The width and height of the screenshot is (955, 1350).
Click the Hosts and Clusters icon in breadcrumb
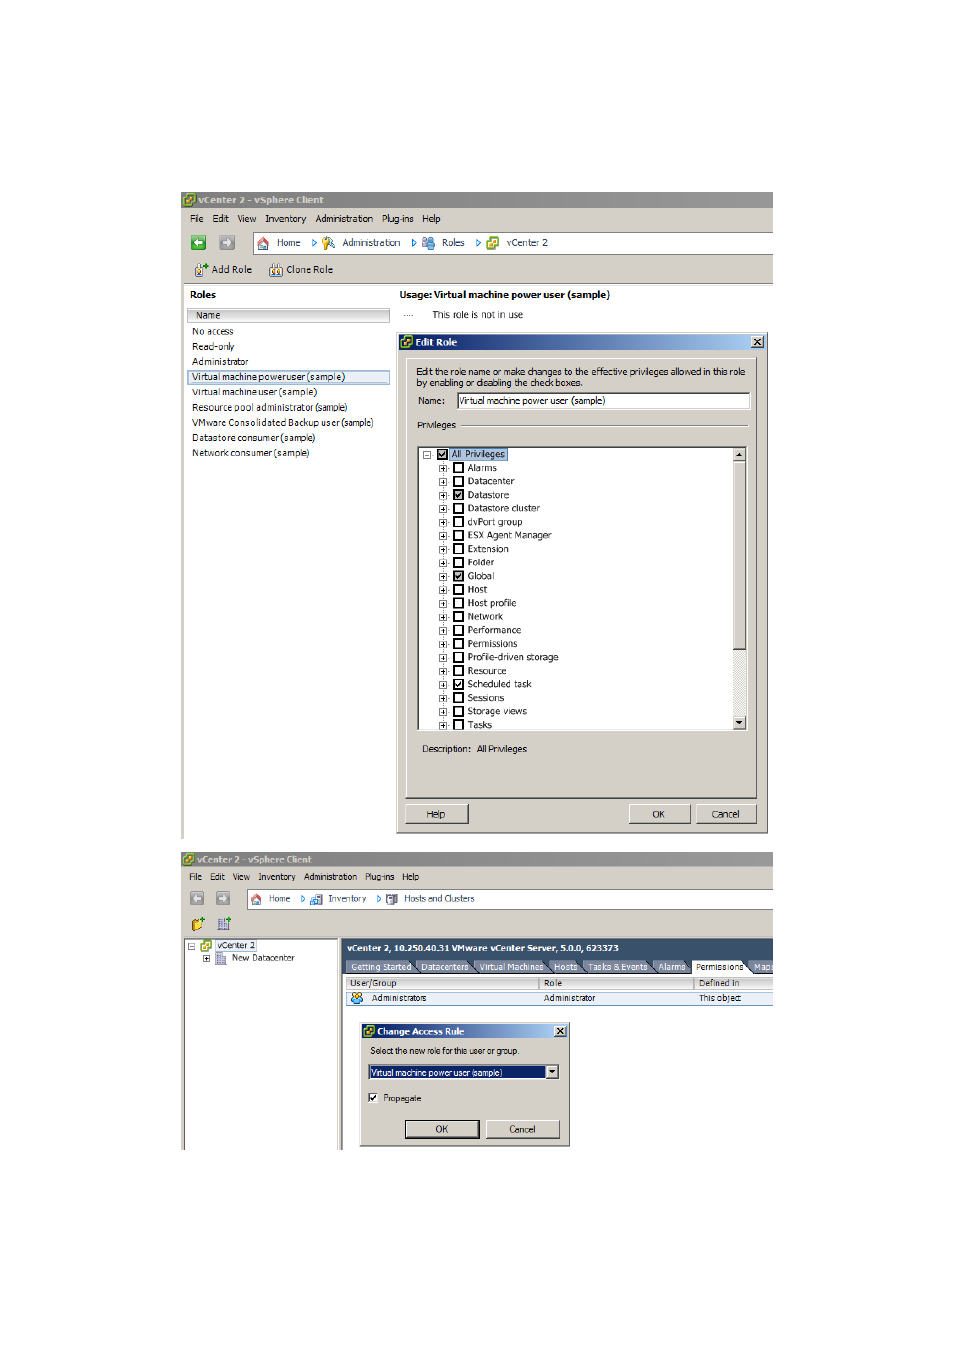tap(392, 899)
